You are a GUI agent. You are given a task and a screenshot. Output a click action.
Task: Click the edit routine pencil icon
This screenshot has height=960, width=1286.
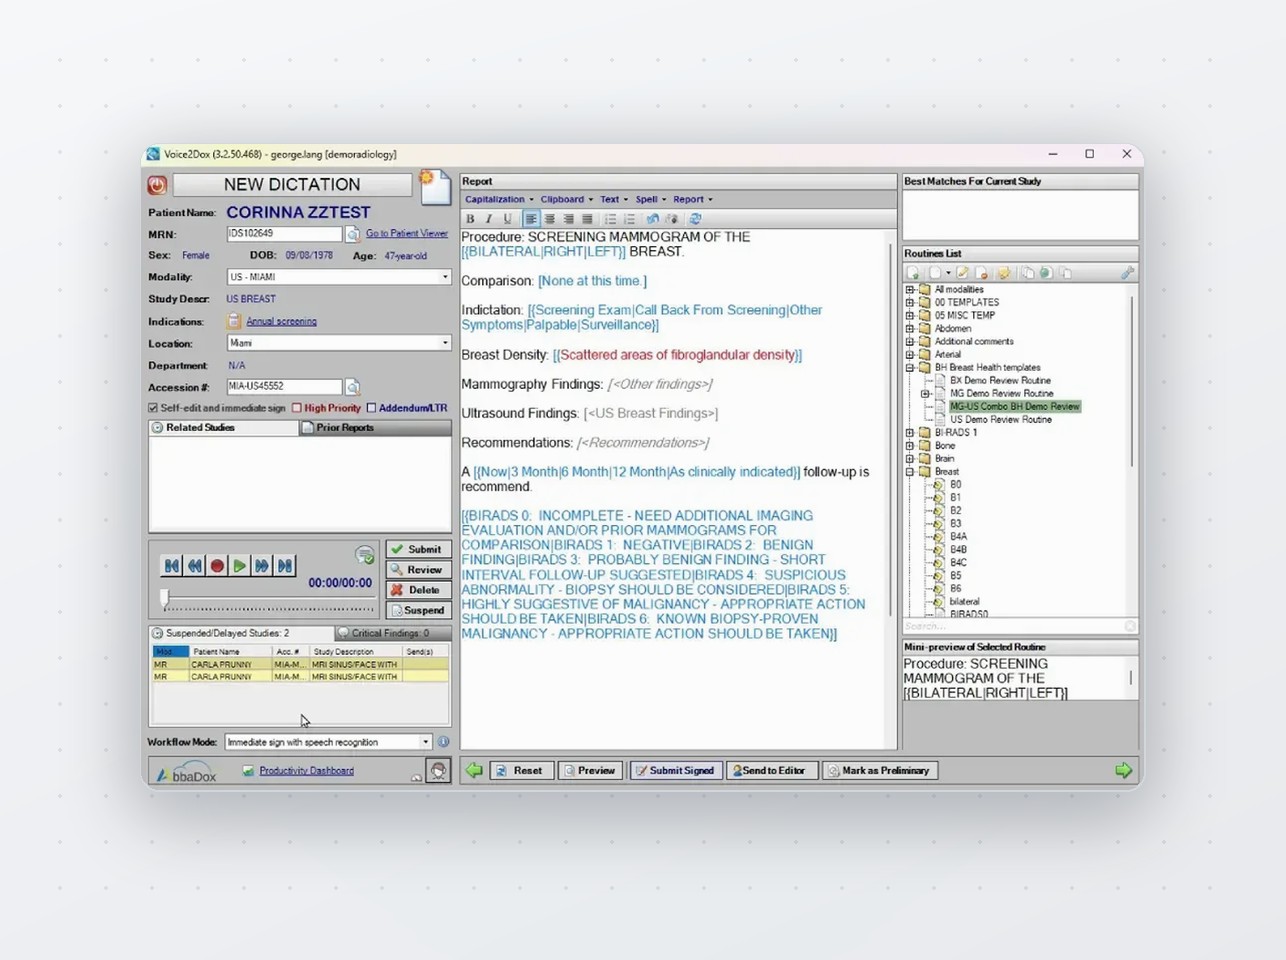tap(962, 273)
